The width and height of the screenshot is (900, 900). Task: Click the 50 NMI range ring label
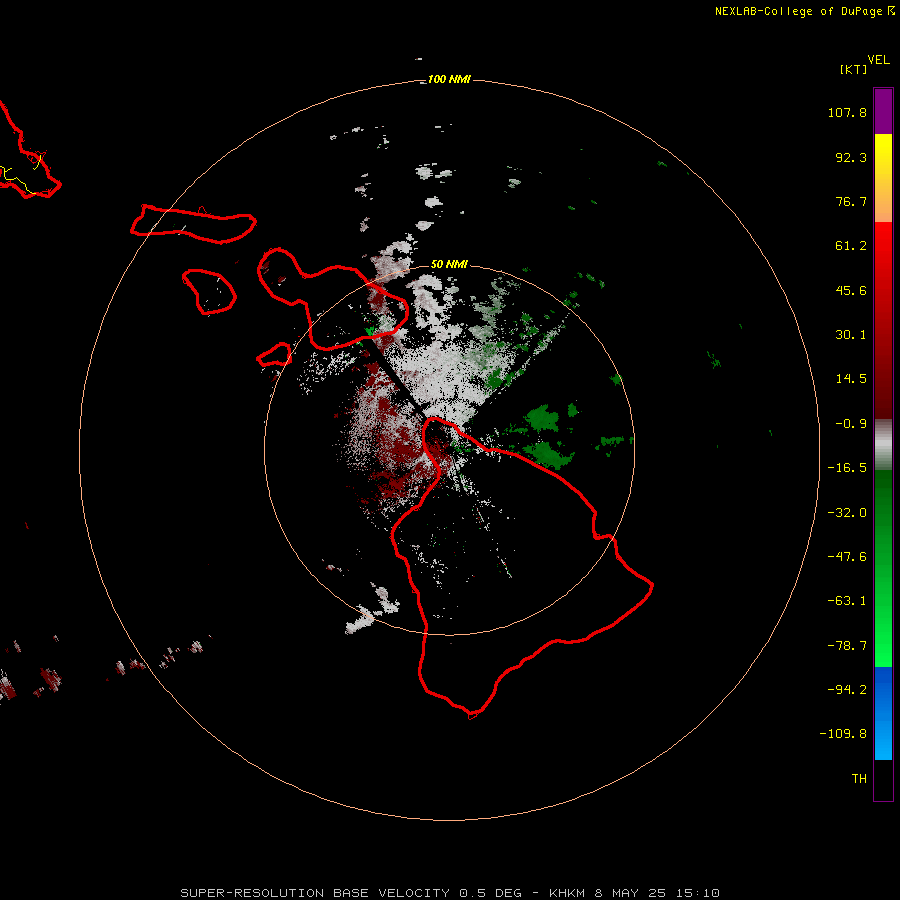pyautogui.click(x=449, y=264)
